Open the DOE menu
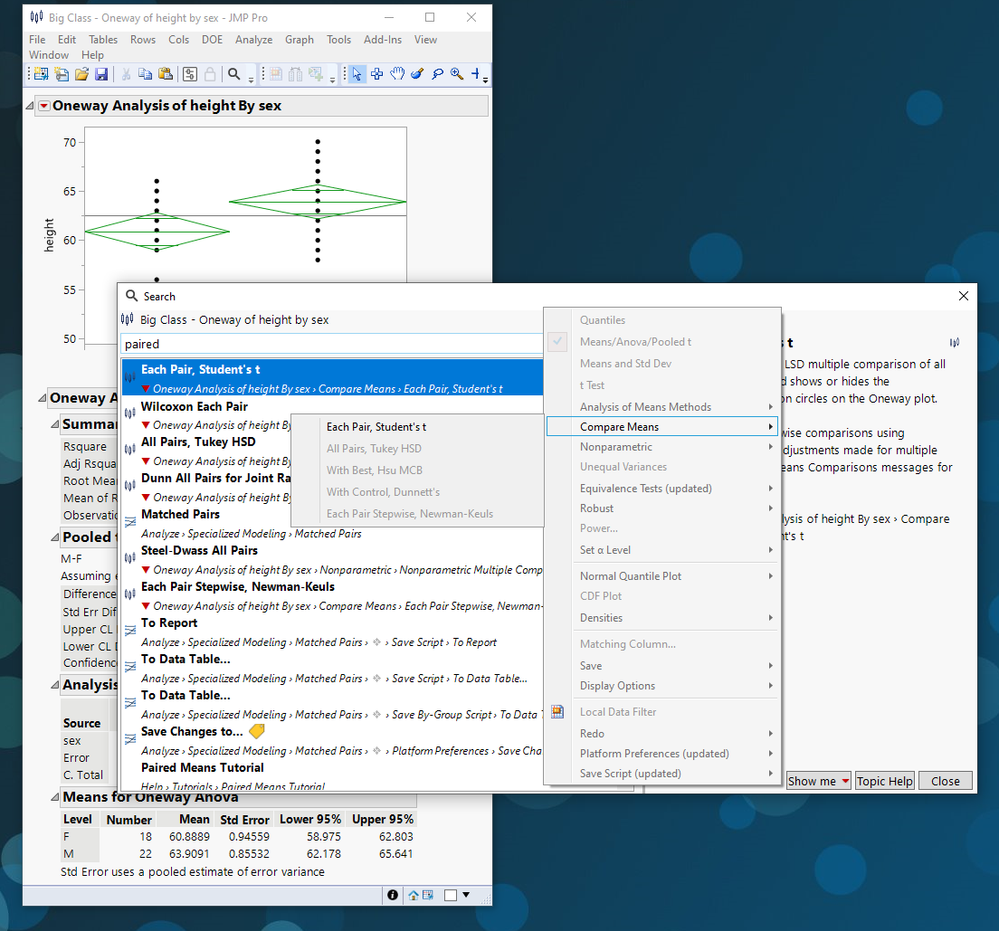The image size is (999, 931). [x=212, y=40]
